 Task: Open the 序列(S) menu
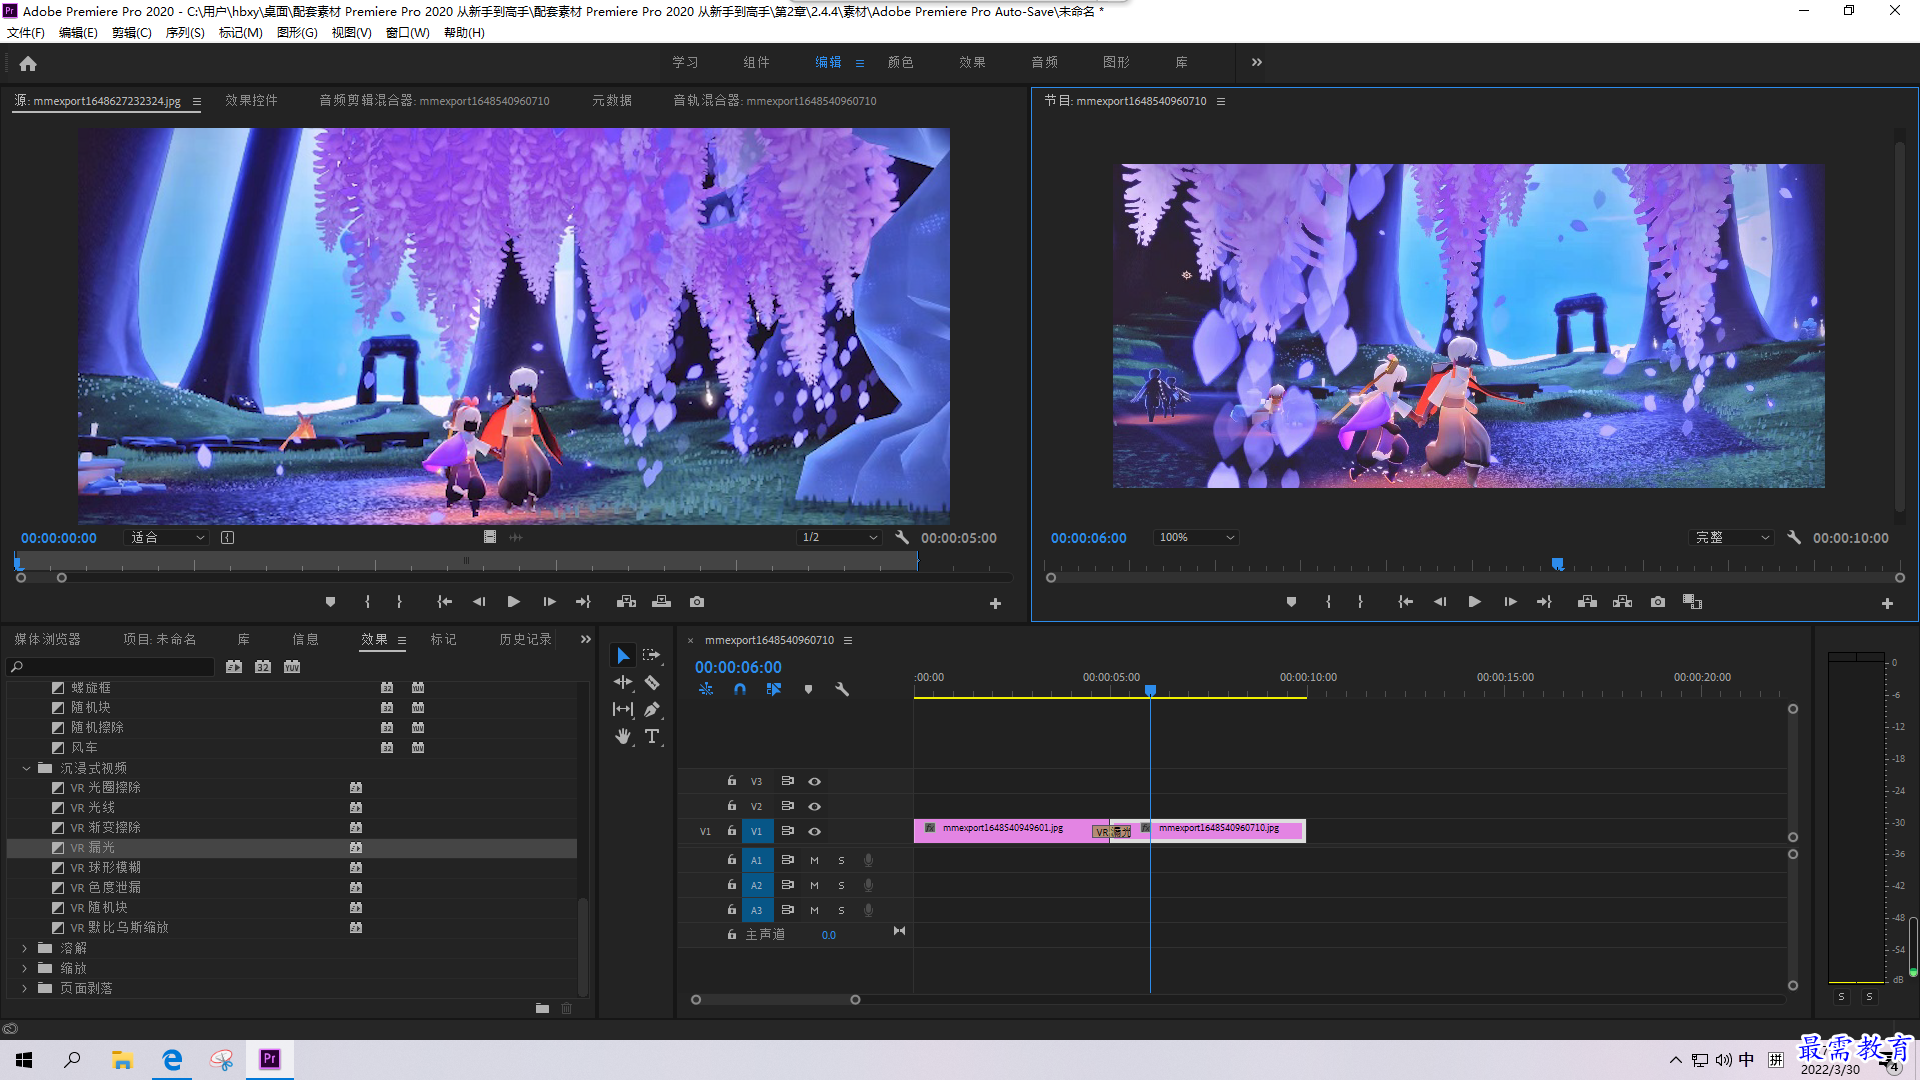[x=185, y=33]
